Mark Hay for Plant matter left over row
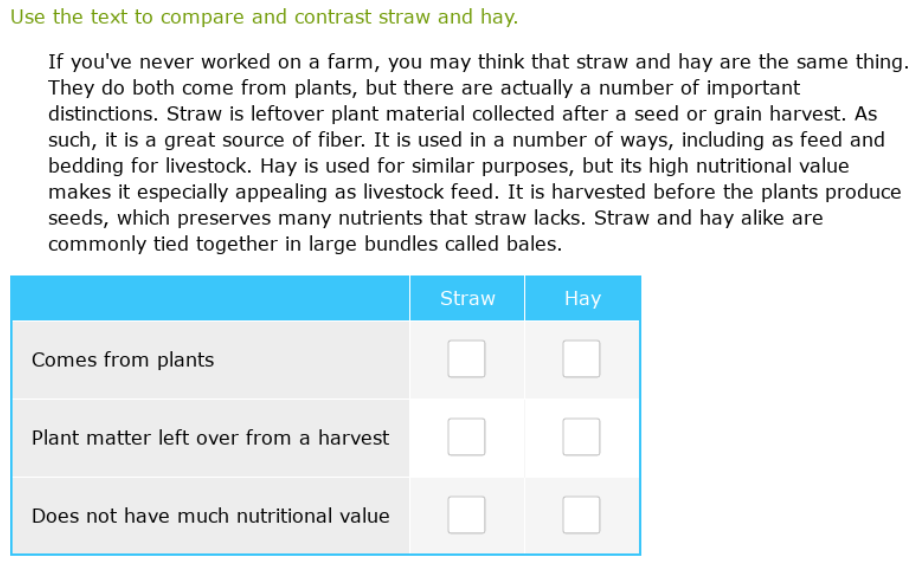 point(581,437)
